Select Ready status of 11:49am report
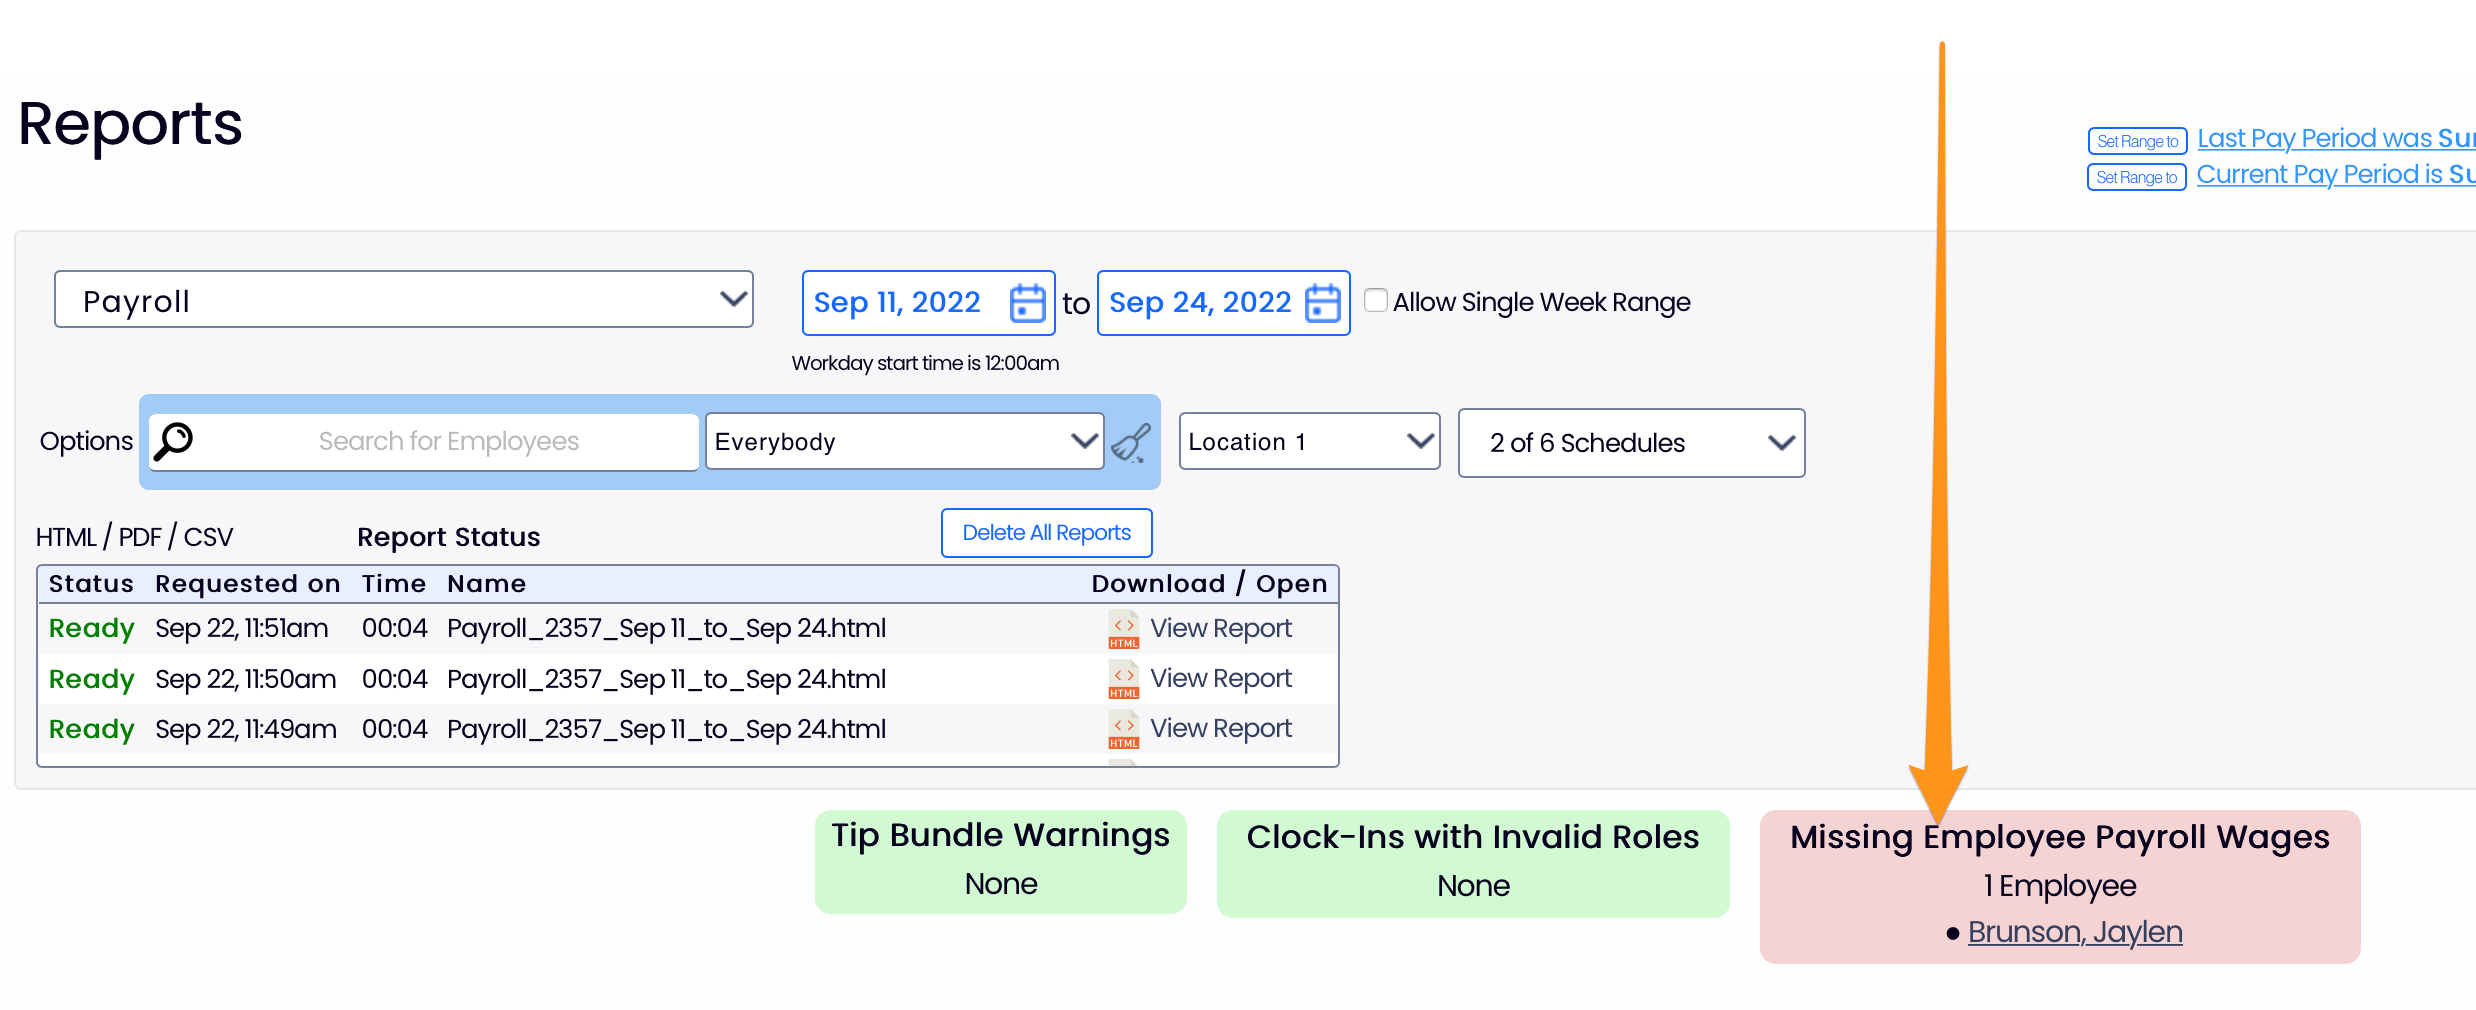 91,729
